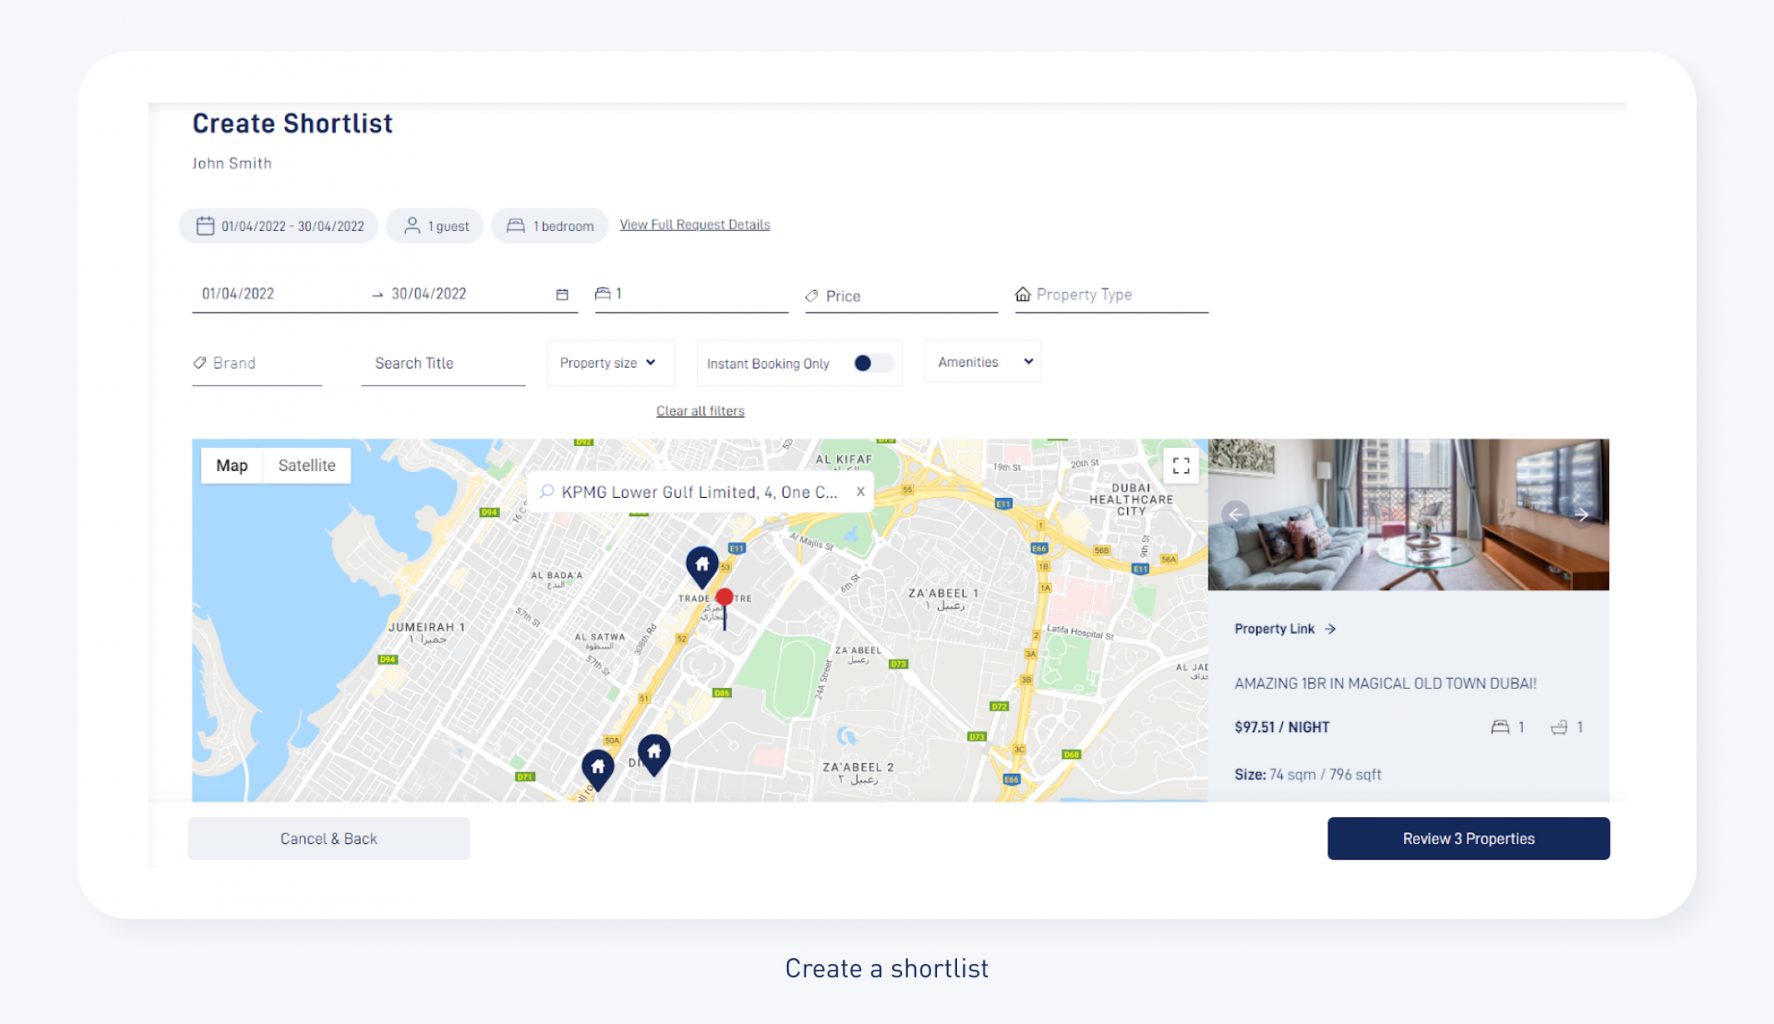Click the Price filter field
The height and width of the screenshot is (1024, 1774).
coord(900,296)
